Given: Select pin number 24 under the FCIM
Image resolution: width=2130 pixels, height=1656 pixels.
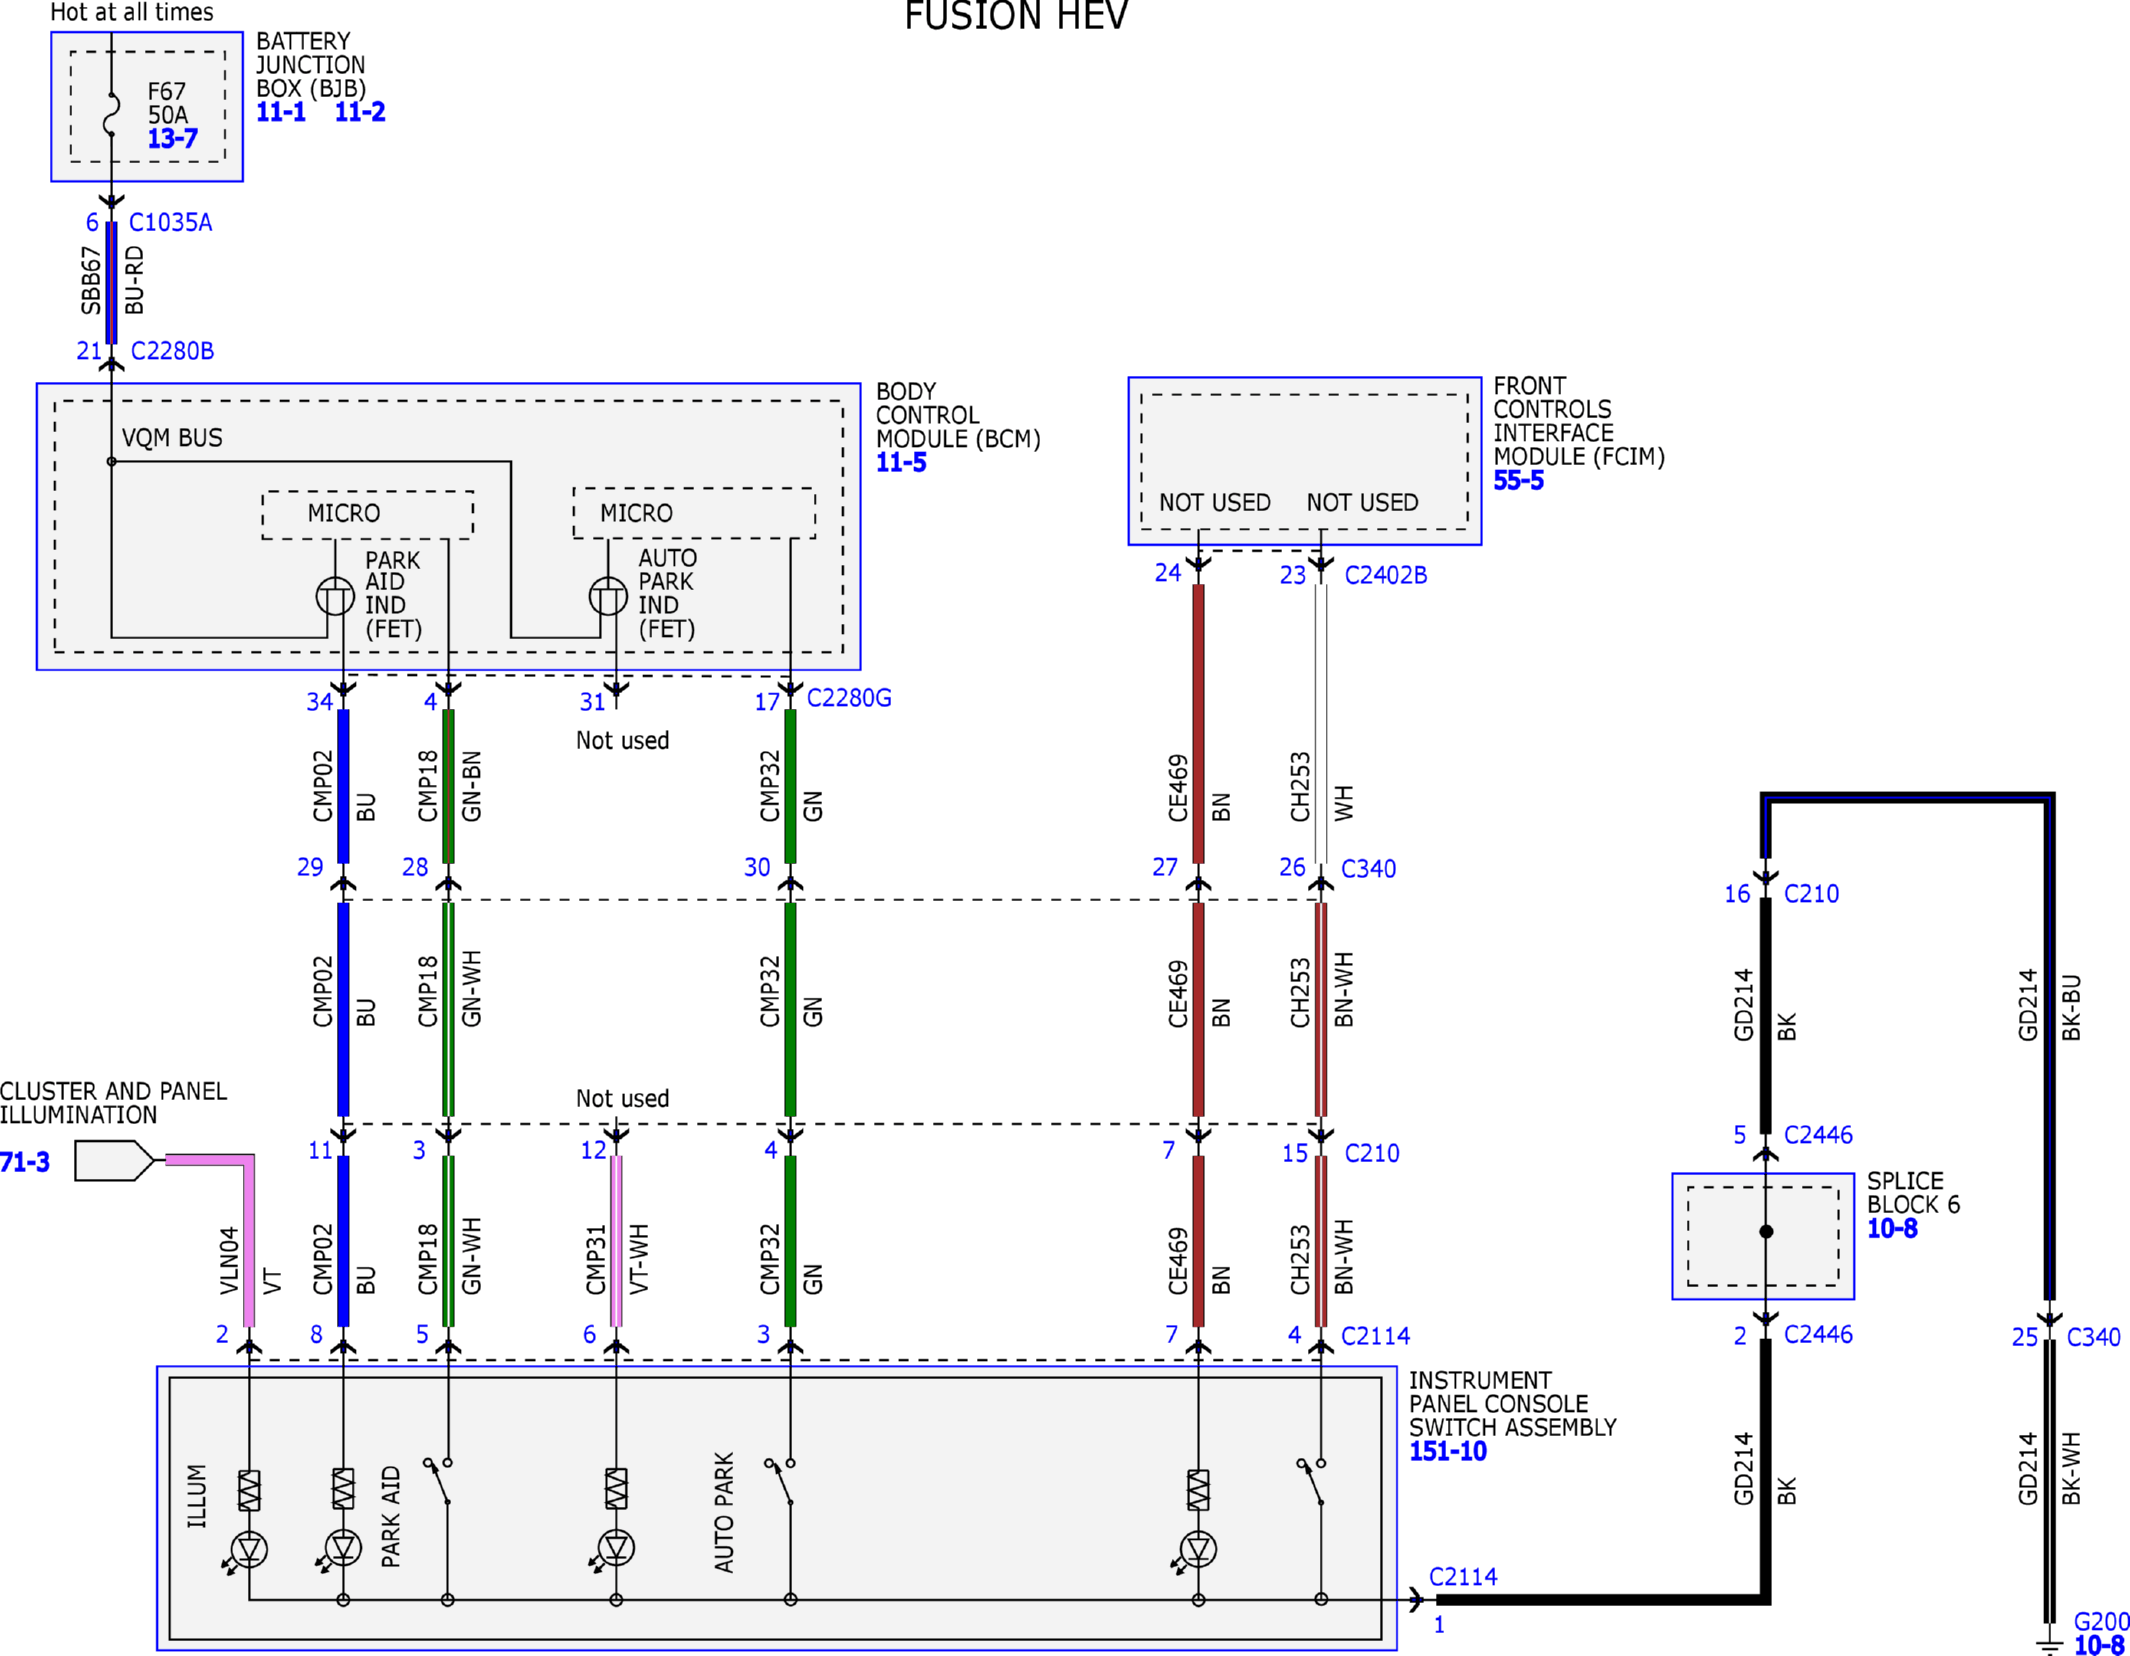Looking at the screenshot, I should pos(1168,573).
